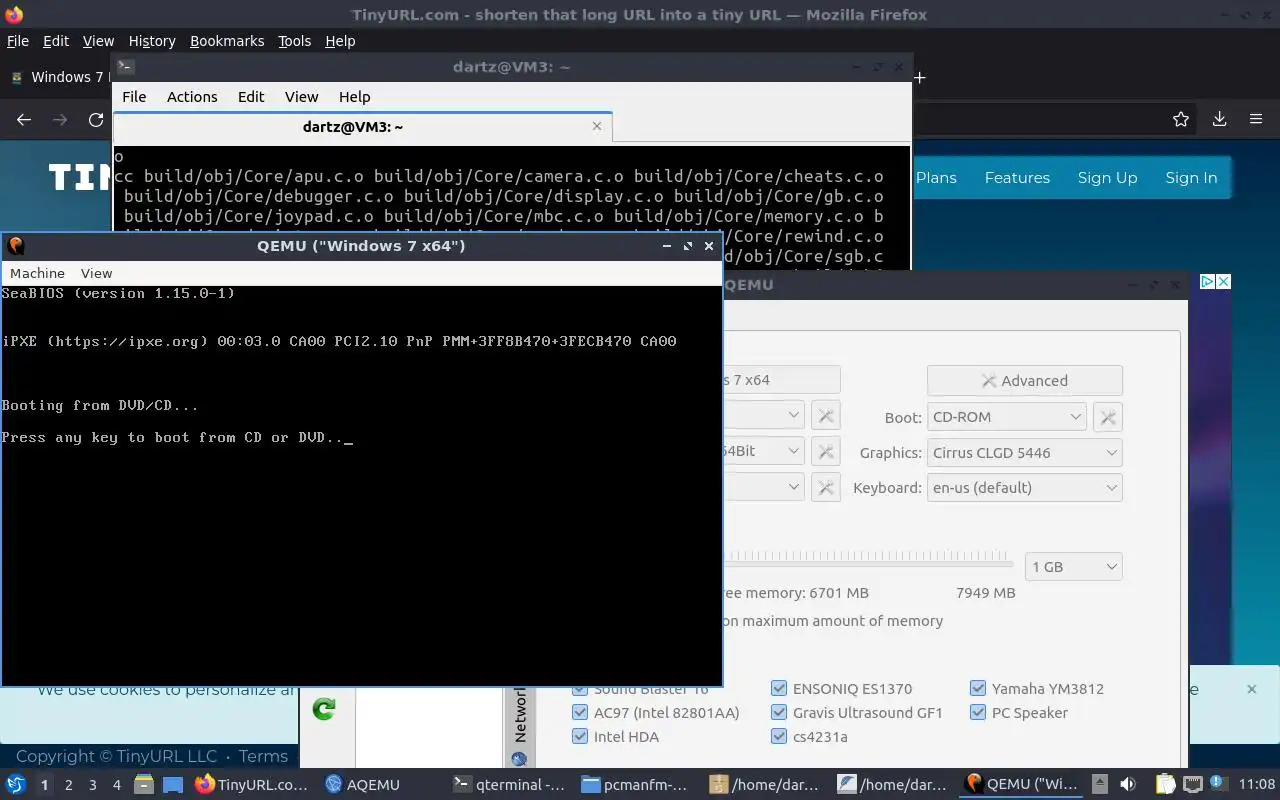Viewport: 1280px width, 800px height.
Task: Open Firefox hamburger application menu
Action: pos(1256,120)
